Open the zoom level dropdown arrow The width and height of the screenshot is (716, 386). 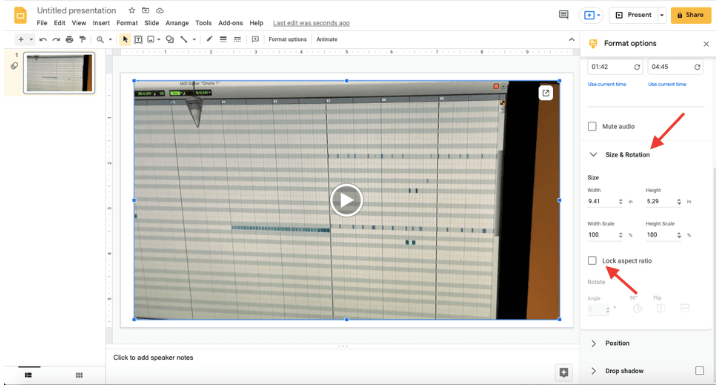tap(110, 40)
